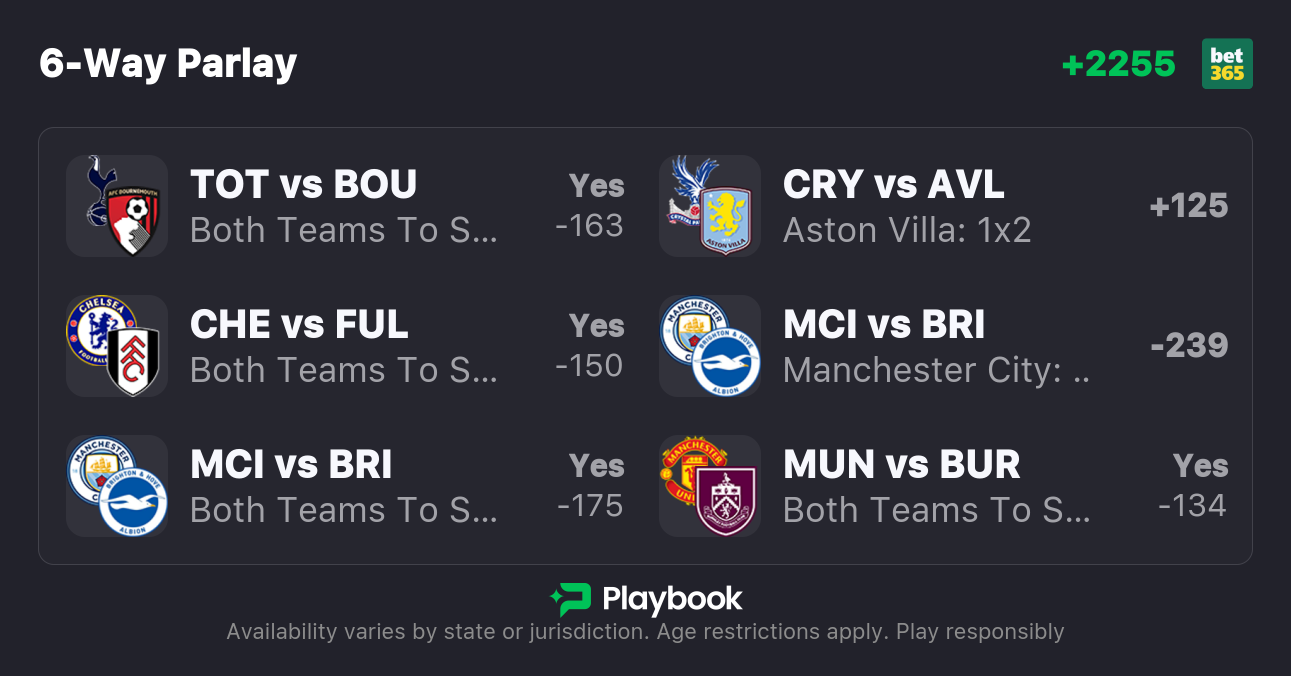
Task: Open the CRY vs AVL matchup title
Action: point(893,185)
